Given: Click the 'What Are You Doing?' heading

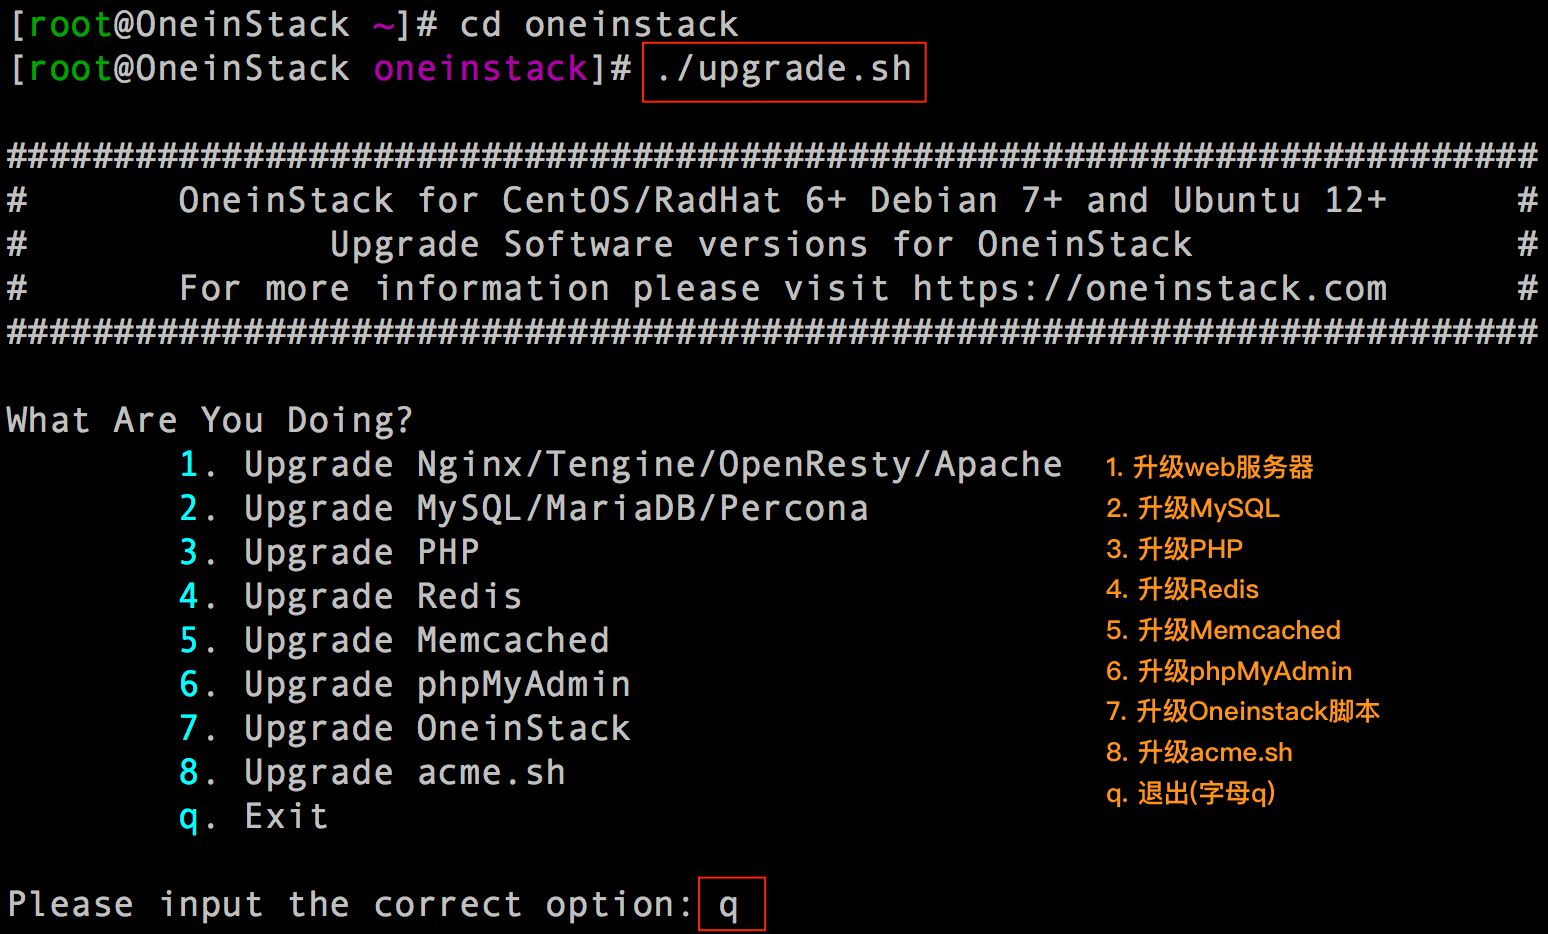Looking at the screenshot, I should tap(210, 420).
